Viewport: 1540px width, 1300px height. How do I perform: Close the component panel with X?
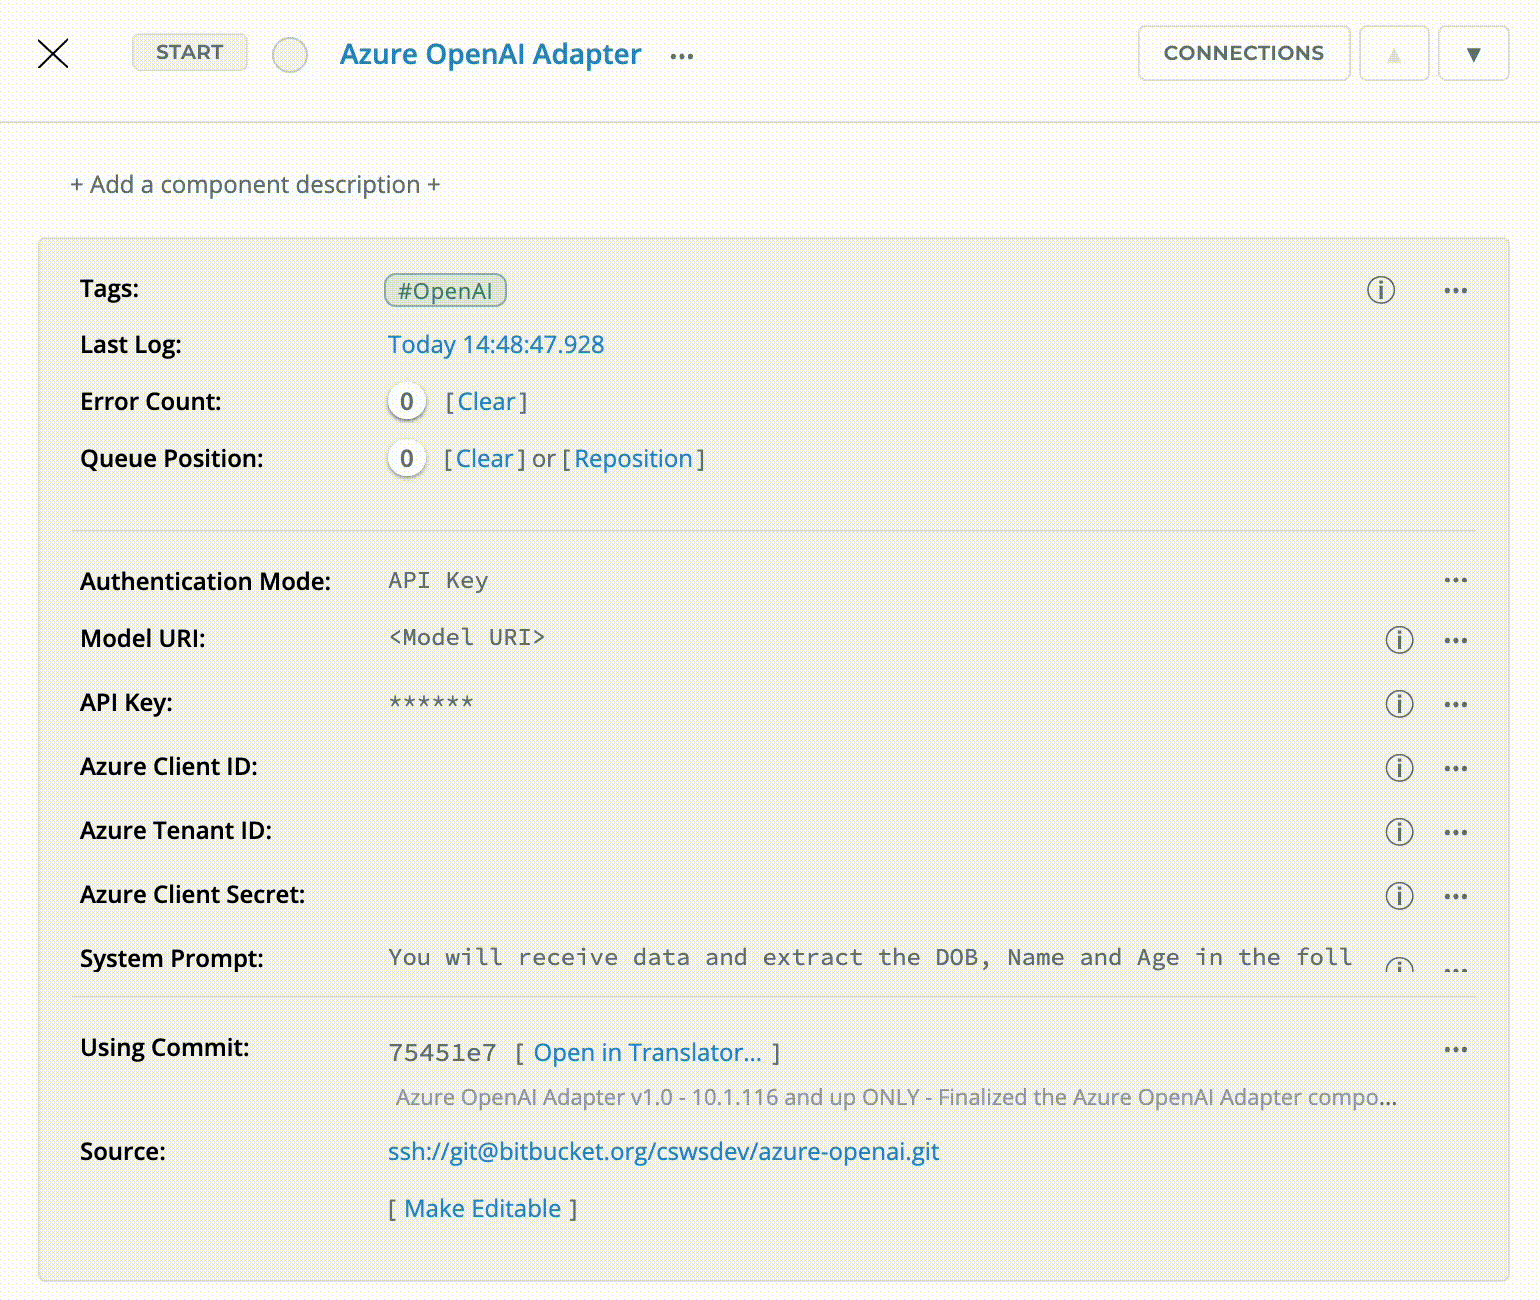[53, 54]
